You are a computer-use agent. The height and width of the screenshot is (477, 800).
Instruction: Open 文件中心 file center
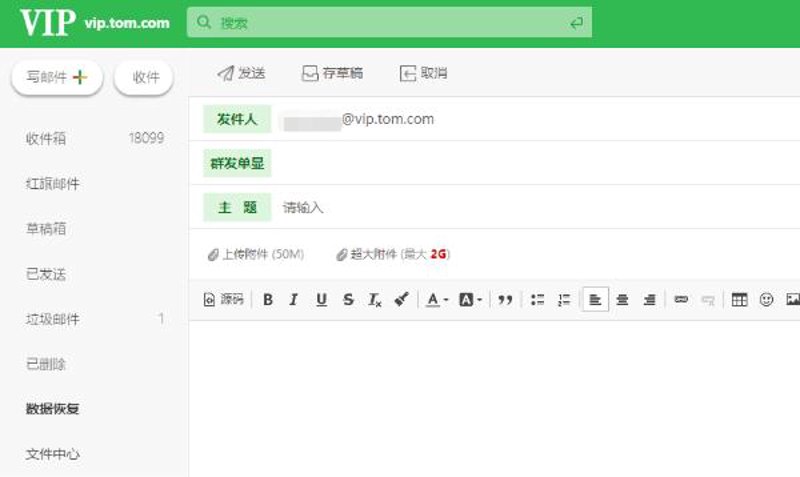coord(53,454)
